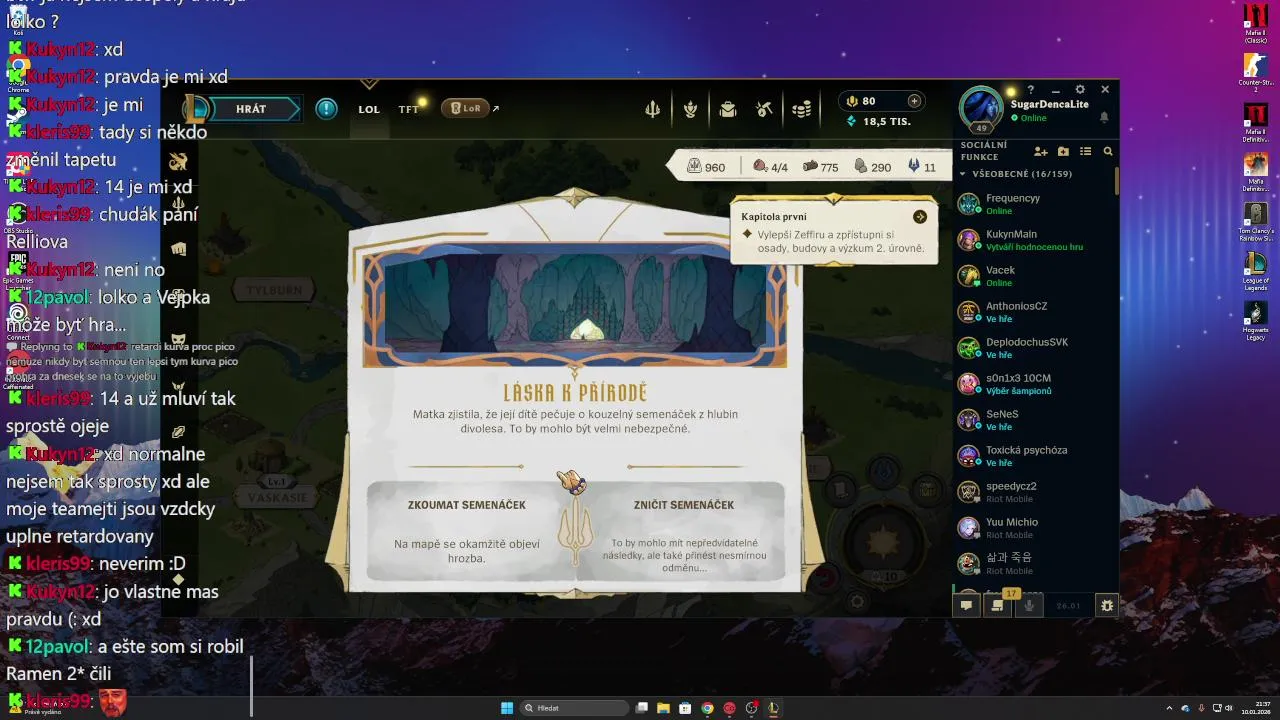Open Google Chrome from the taskbar

point(707,708)
